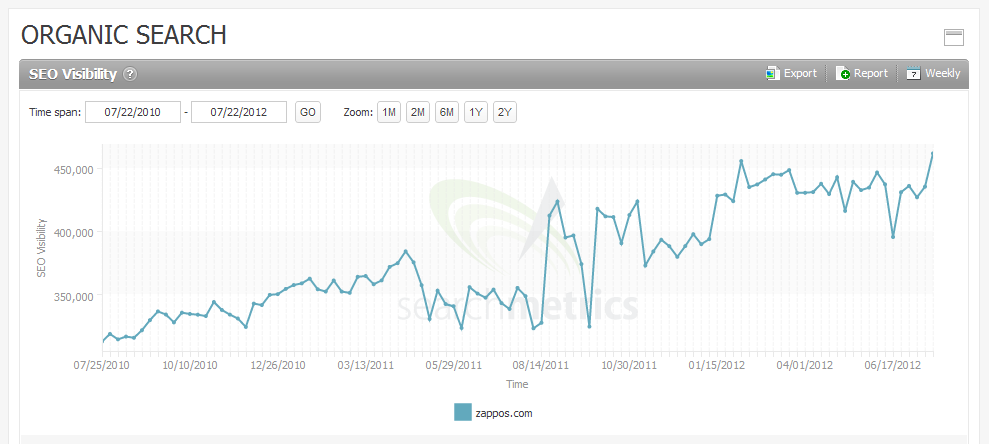Screen dimensions: 989x444
Task: Select the 2Y zoom option
Action: click(x=505, y=112)
